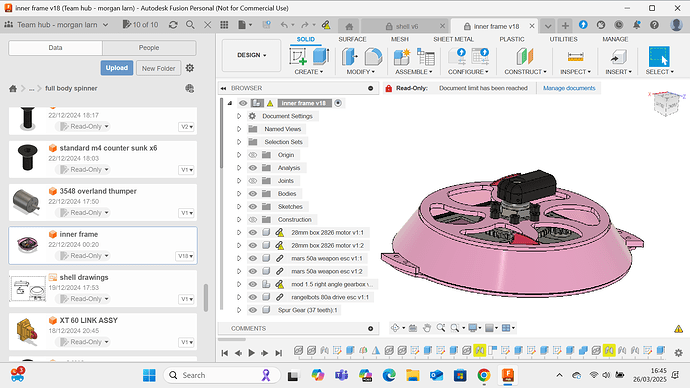Click the Extrude tool icon

(x=321, y=57)
